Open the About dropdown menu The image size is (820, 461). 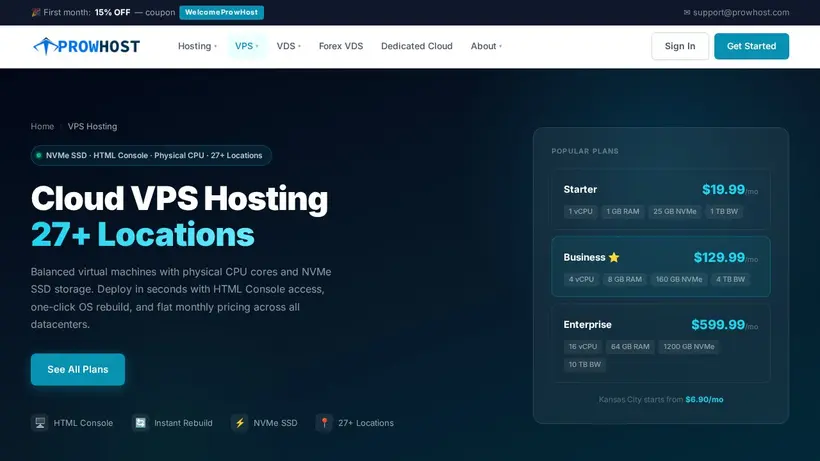[x=486, y=46]
